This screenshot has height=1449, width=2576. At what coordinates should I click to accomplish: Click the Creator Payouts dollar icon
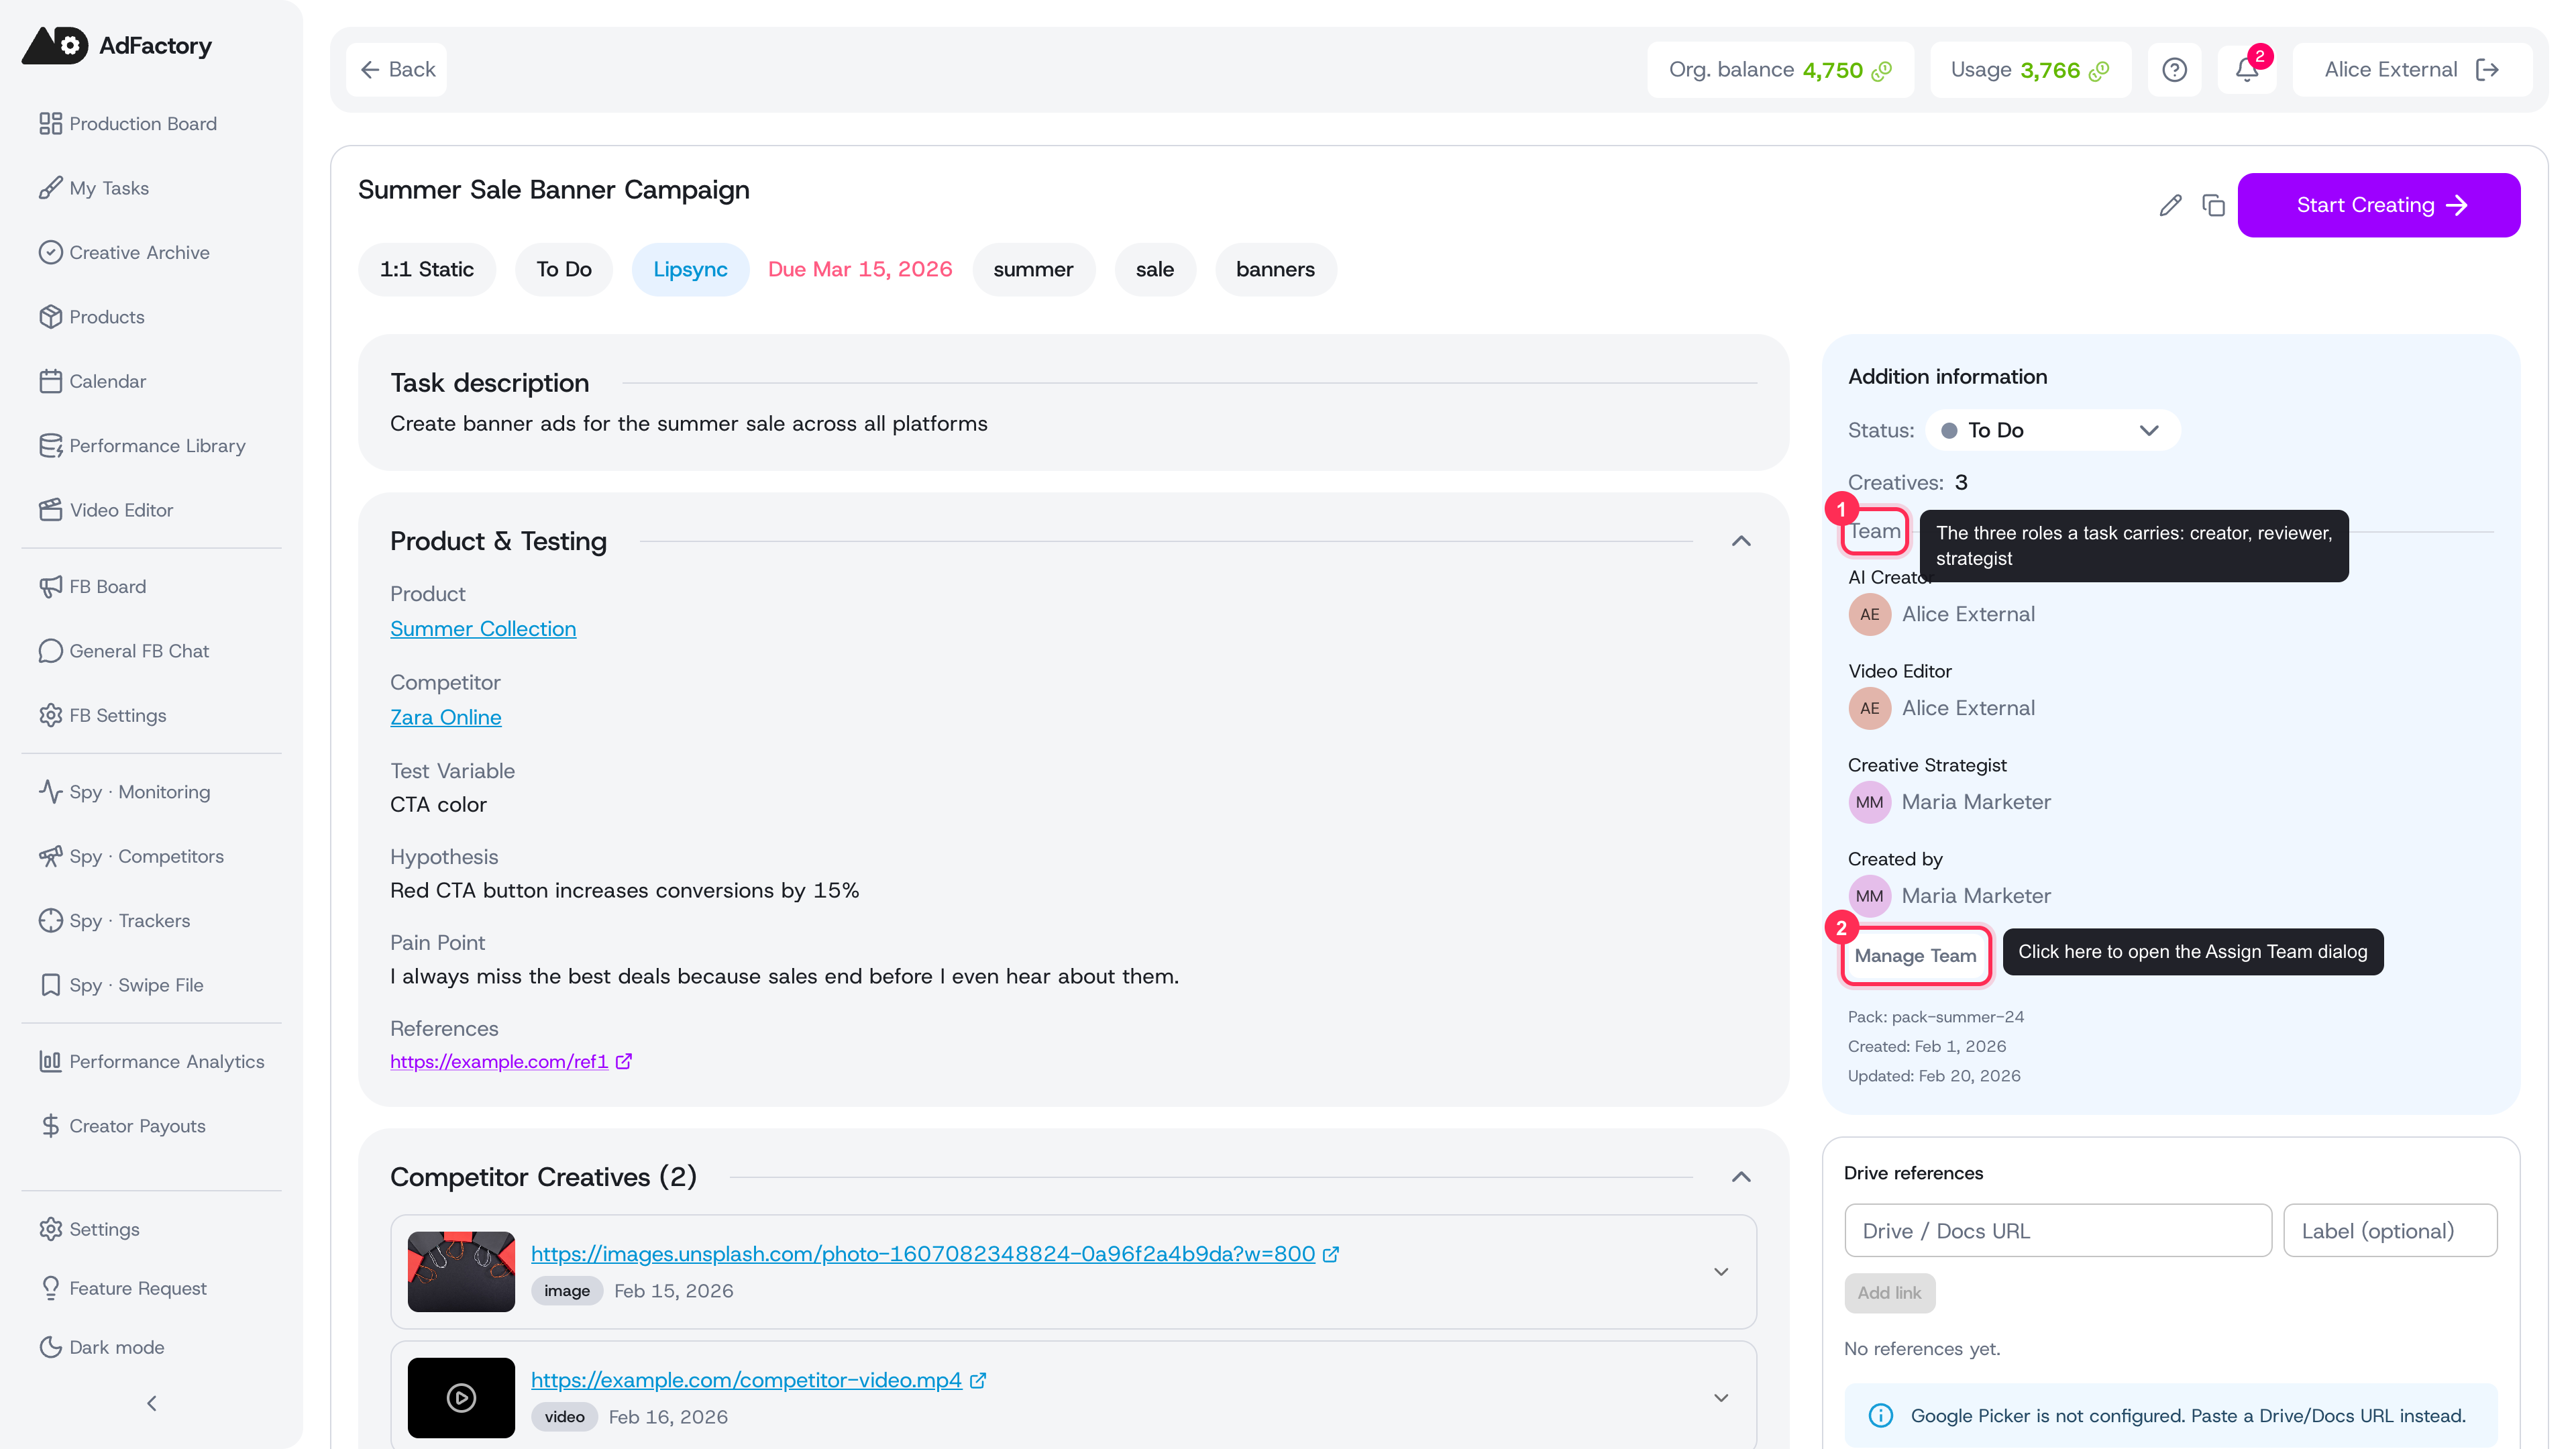coord(50,1126)
